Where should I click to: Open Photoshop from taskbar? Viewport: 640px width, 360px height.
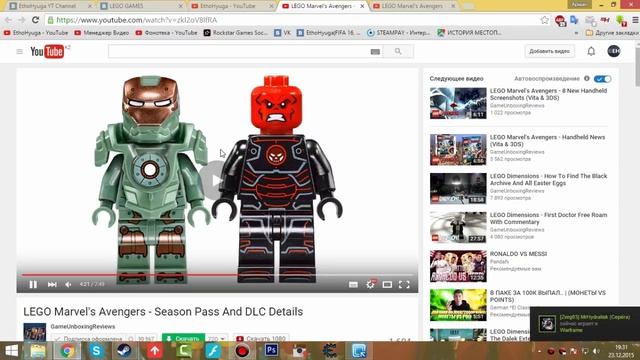(x=271, y=351)
